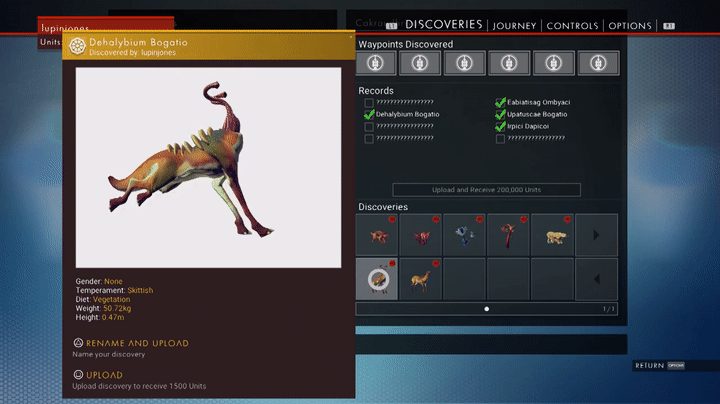This screenshot has height=404, width=720.
Task: Click the Weight 50.72kg value
Action: point(117,308)
